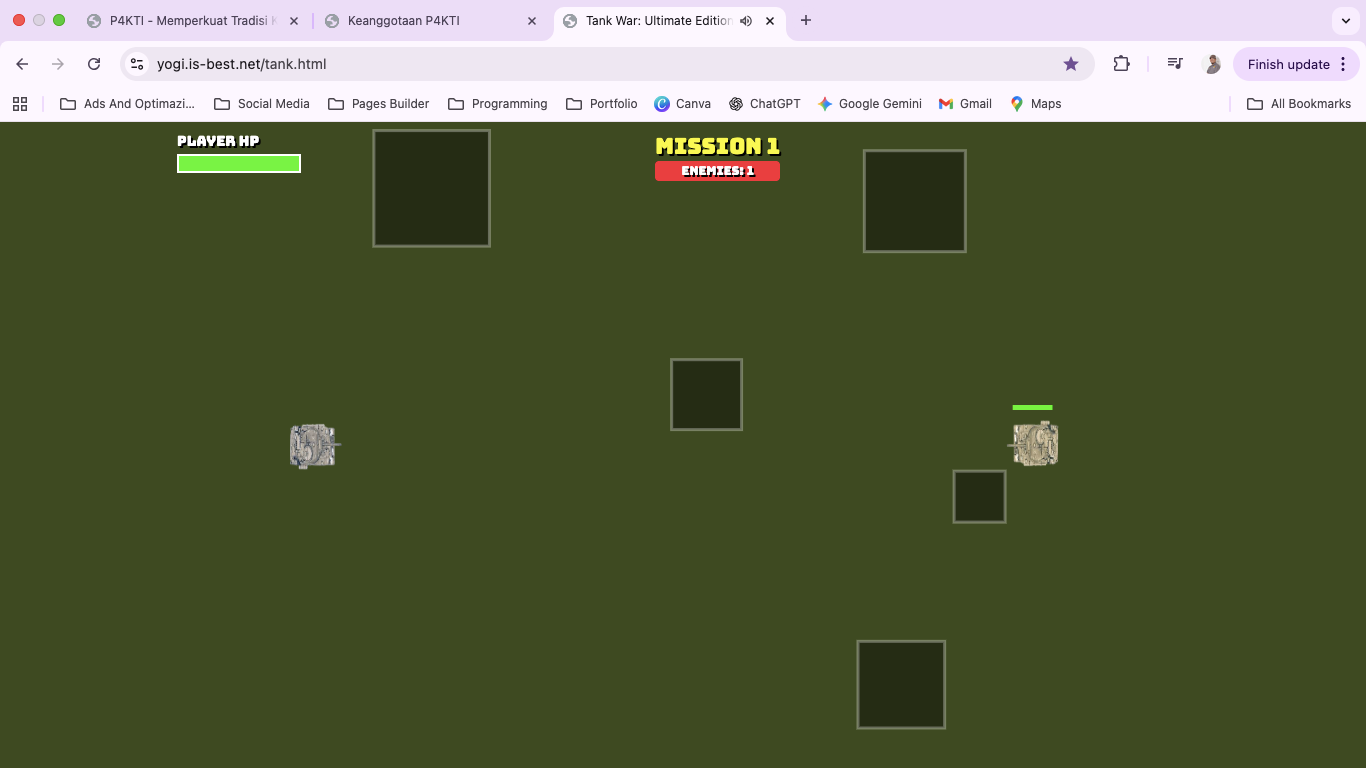The image size is (1366, 768).
Task: Mute the Tank War tab audio
Action: (x=746, y=21)
